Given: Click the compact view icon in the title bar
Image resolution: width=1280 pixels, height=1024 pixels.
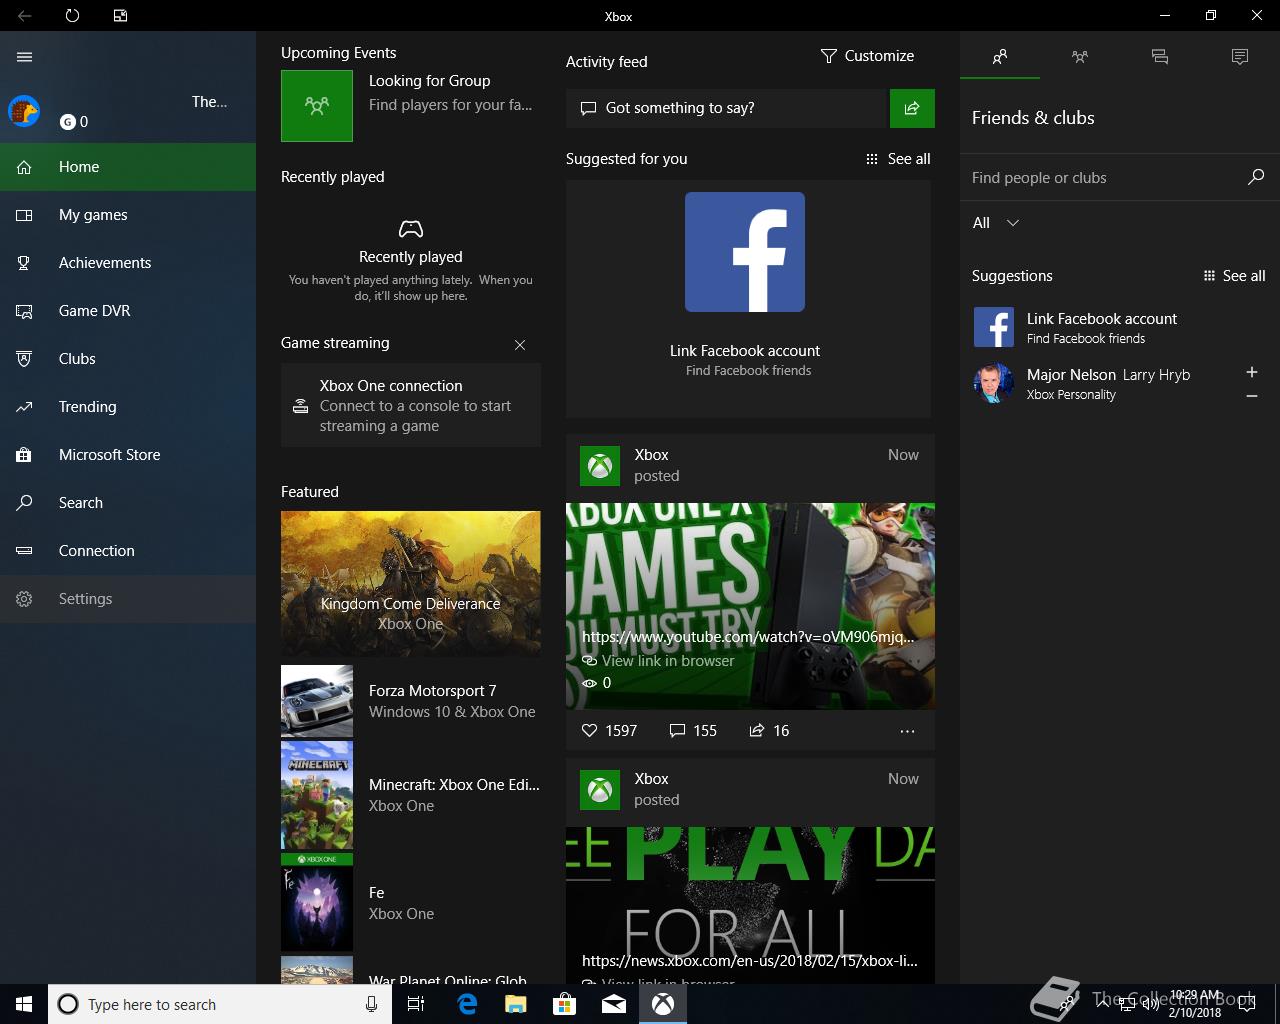Looking at the screenshot, I should point(120,16).
